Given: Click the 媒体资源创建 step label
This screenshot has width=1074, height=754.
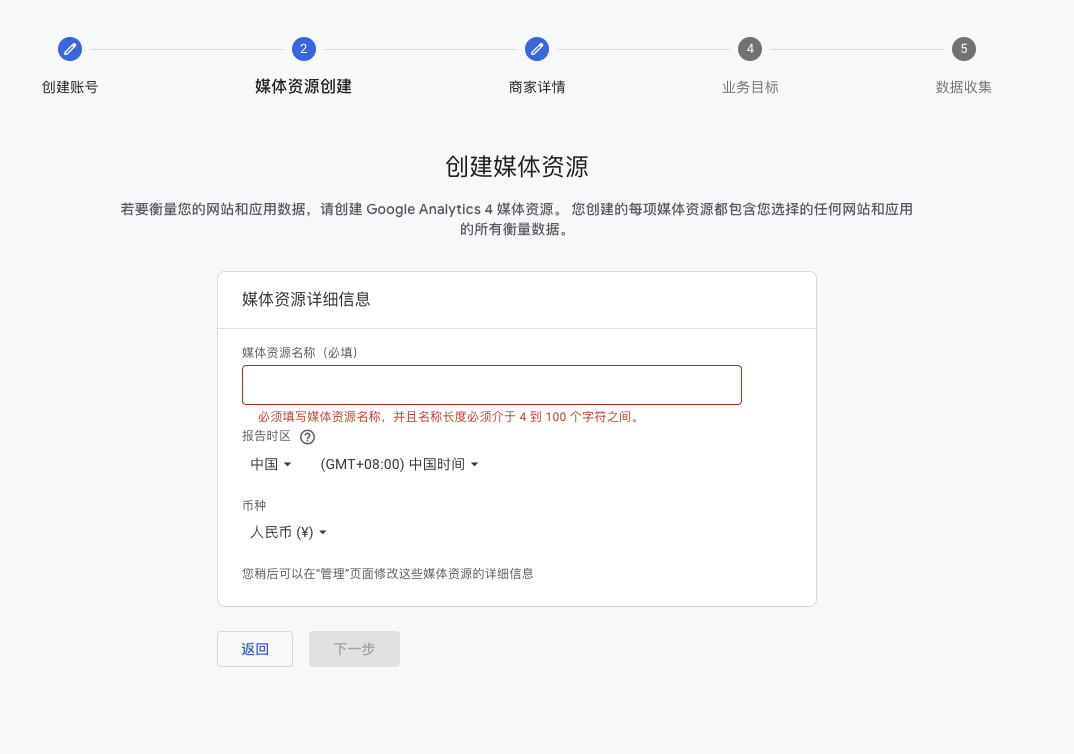Looking at the screenshot, I should [303, 86].
